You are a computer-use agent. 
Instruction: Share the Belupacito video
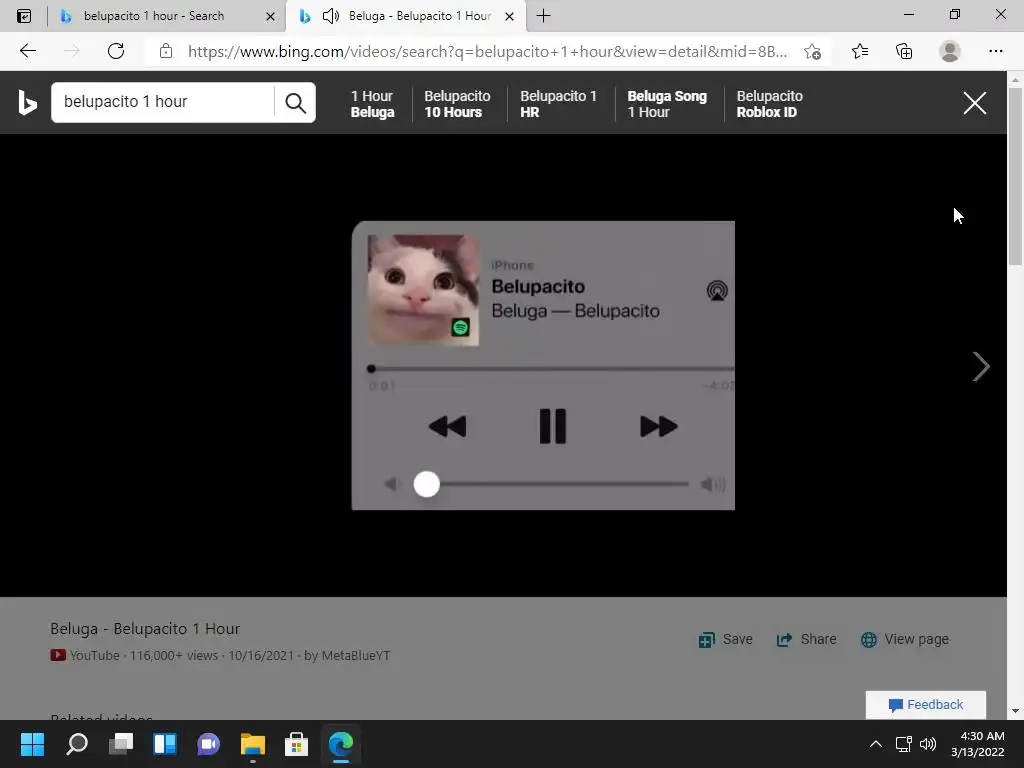(x=806, y=639)
